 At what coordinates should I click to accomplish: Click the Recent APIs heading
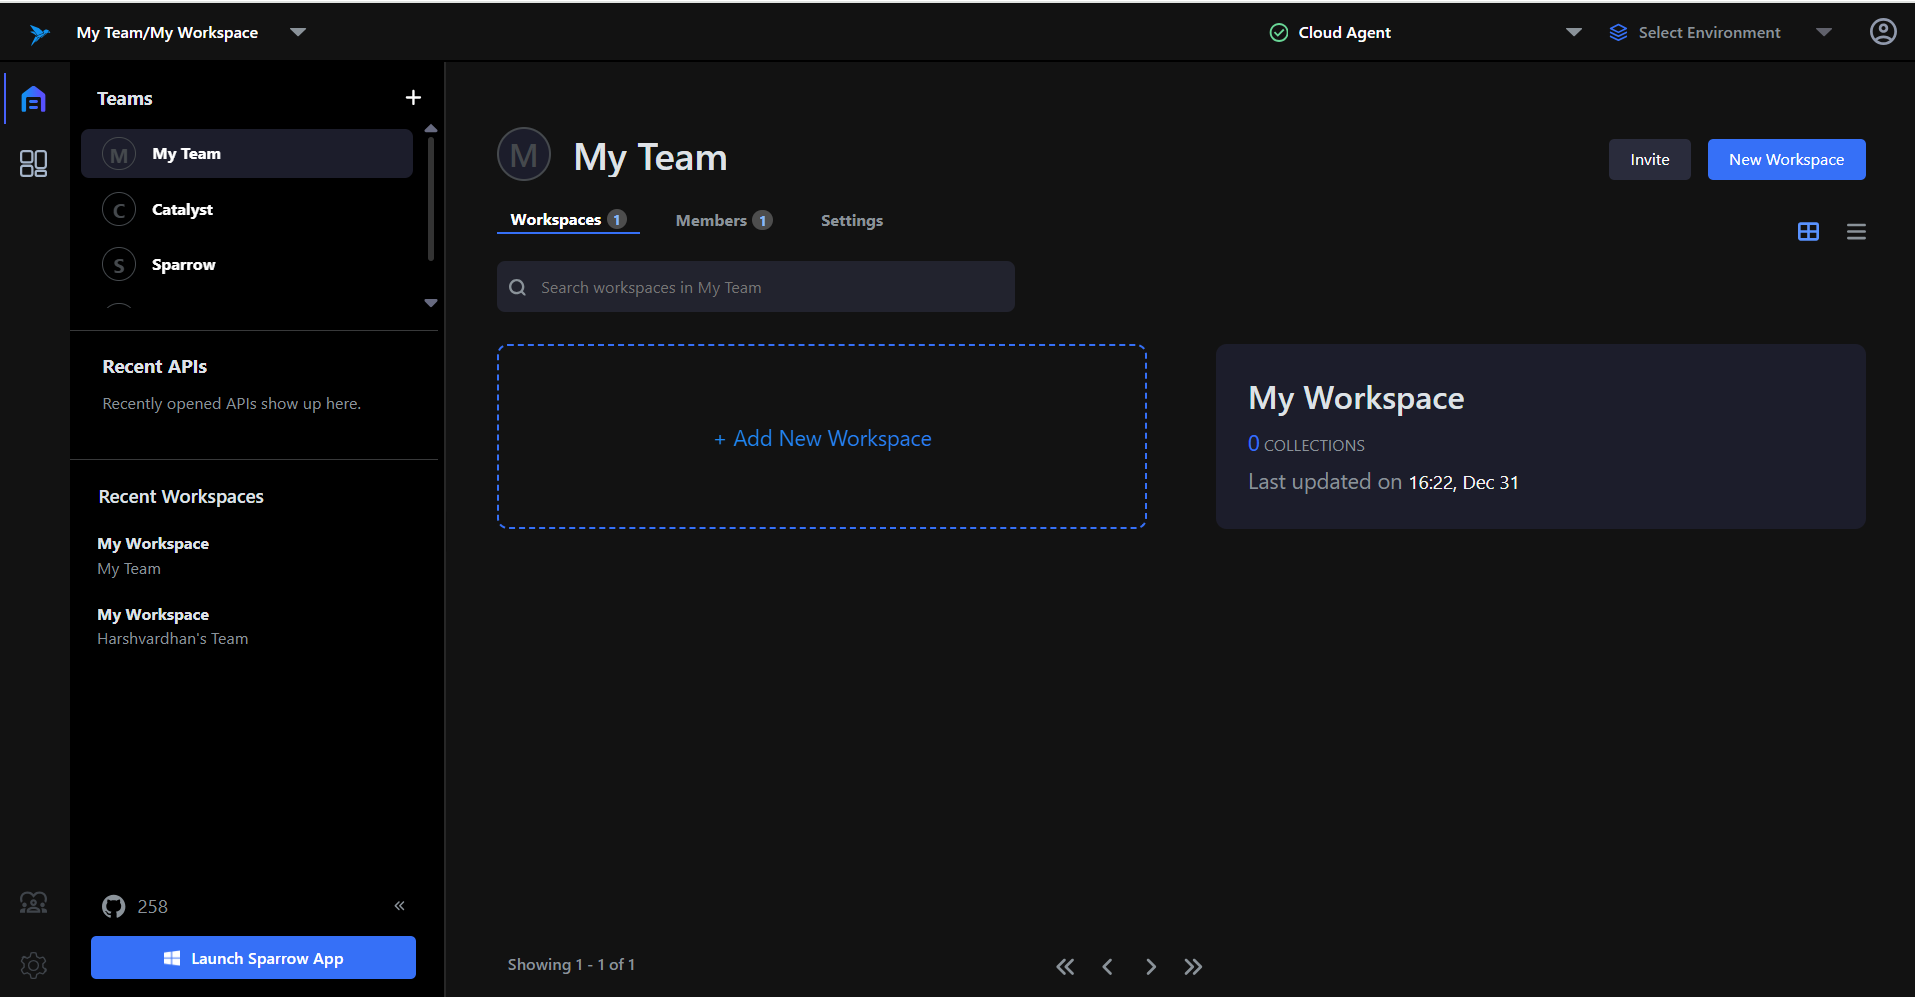pos(154,367)
